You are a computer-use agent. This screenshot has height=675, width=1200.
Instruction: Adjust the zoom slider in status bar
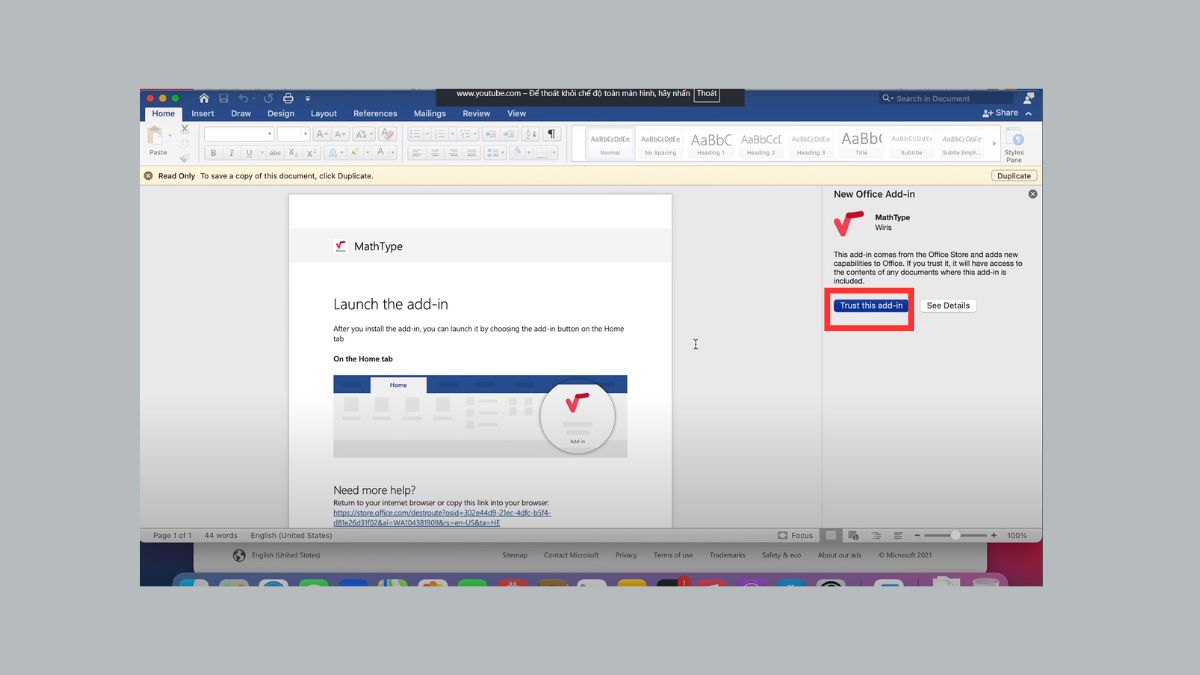click(x=956, y=536)
